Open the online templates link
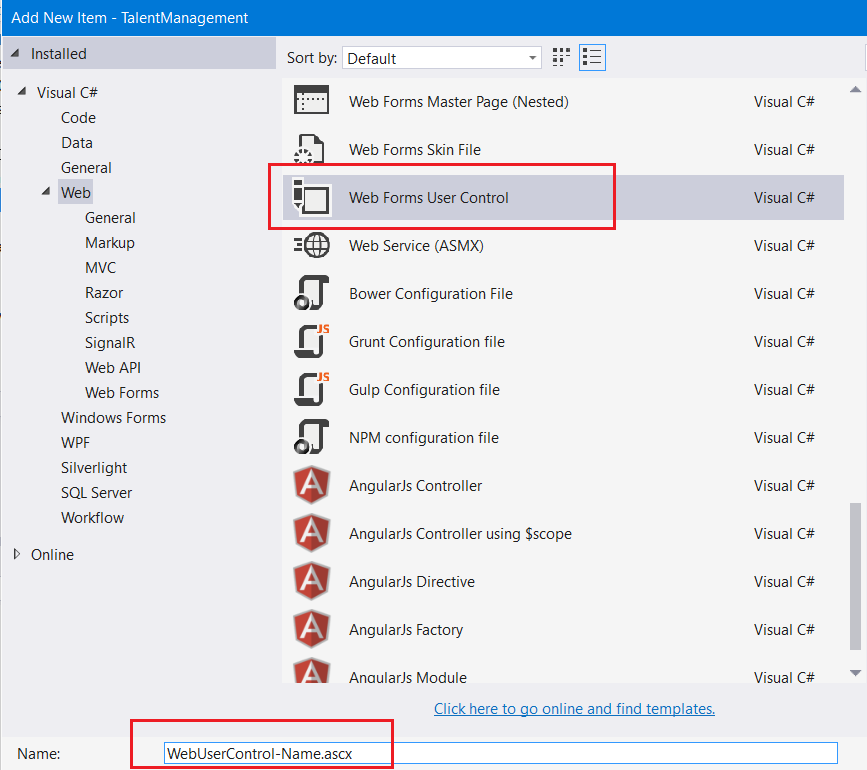 tap(574, 709)
